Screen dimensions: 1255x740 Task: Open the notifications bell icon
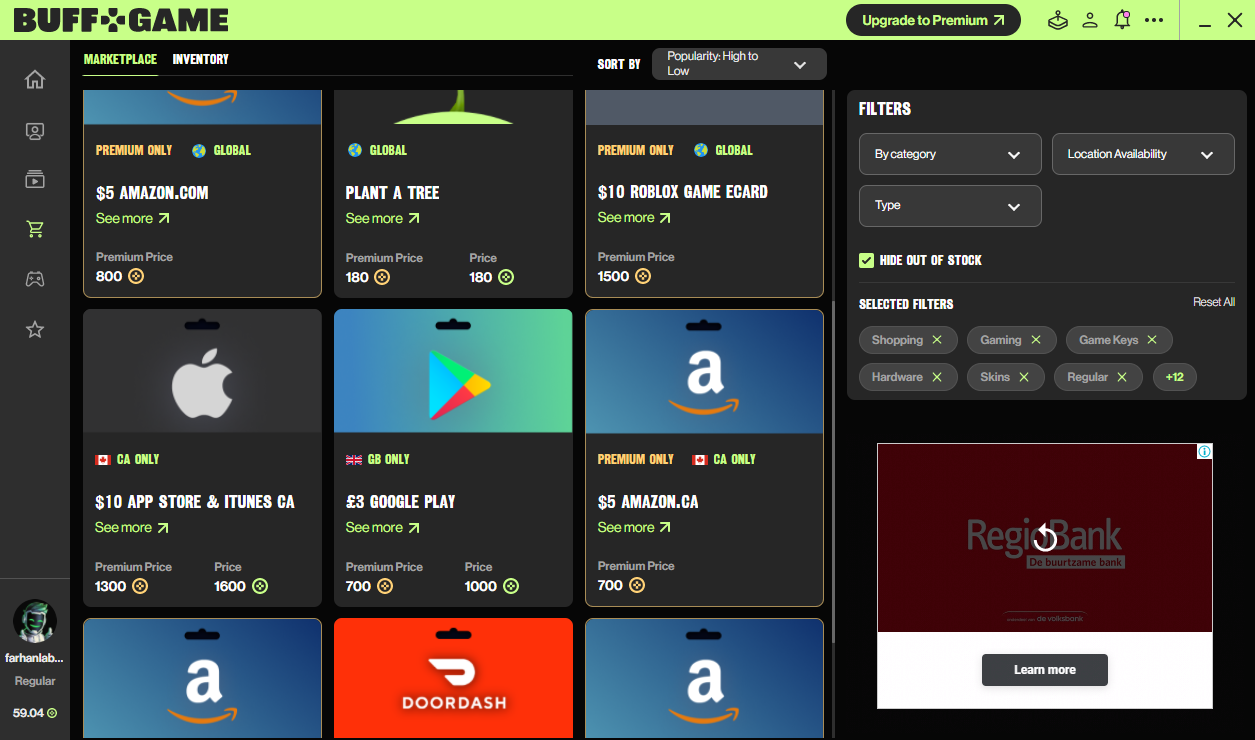coord(1122,20)
